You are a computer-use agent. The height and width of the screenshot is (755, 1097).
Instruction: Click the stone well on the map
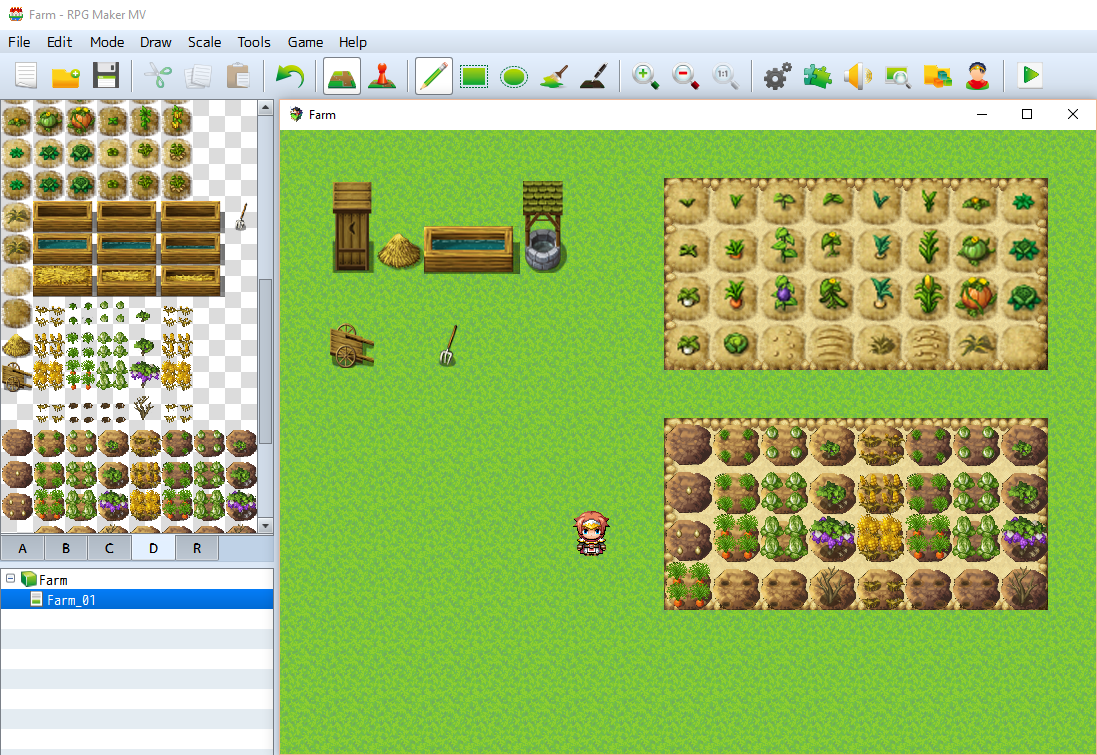coord(543,227)
